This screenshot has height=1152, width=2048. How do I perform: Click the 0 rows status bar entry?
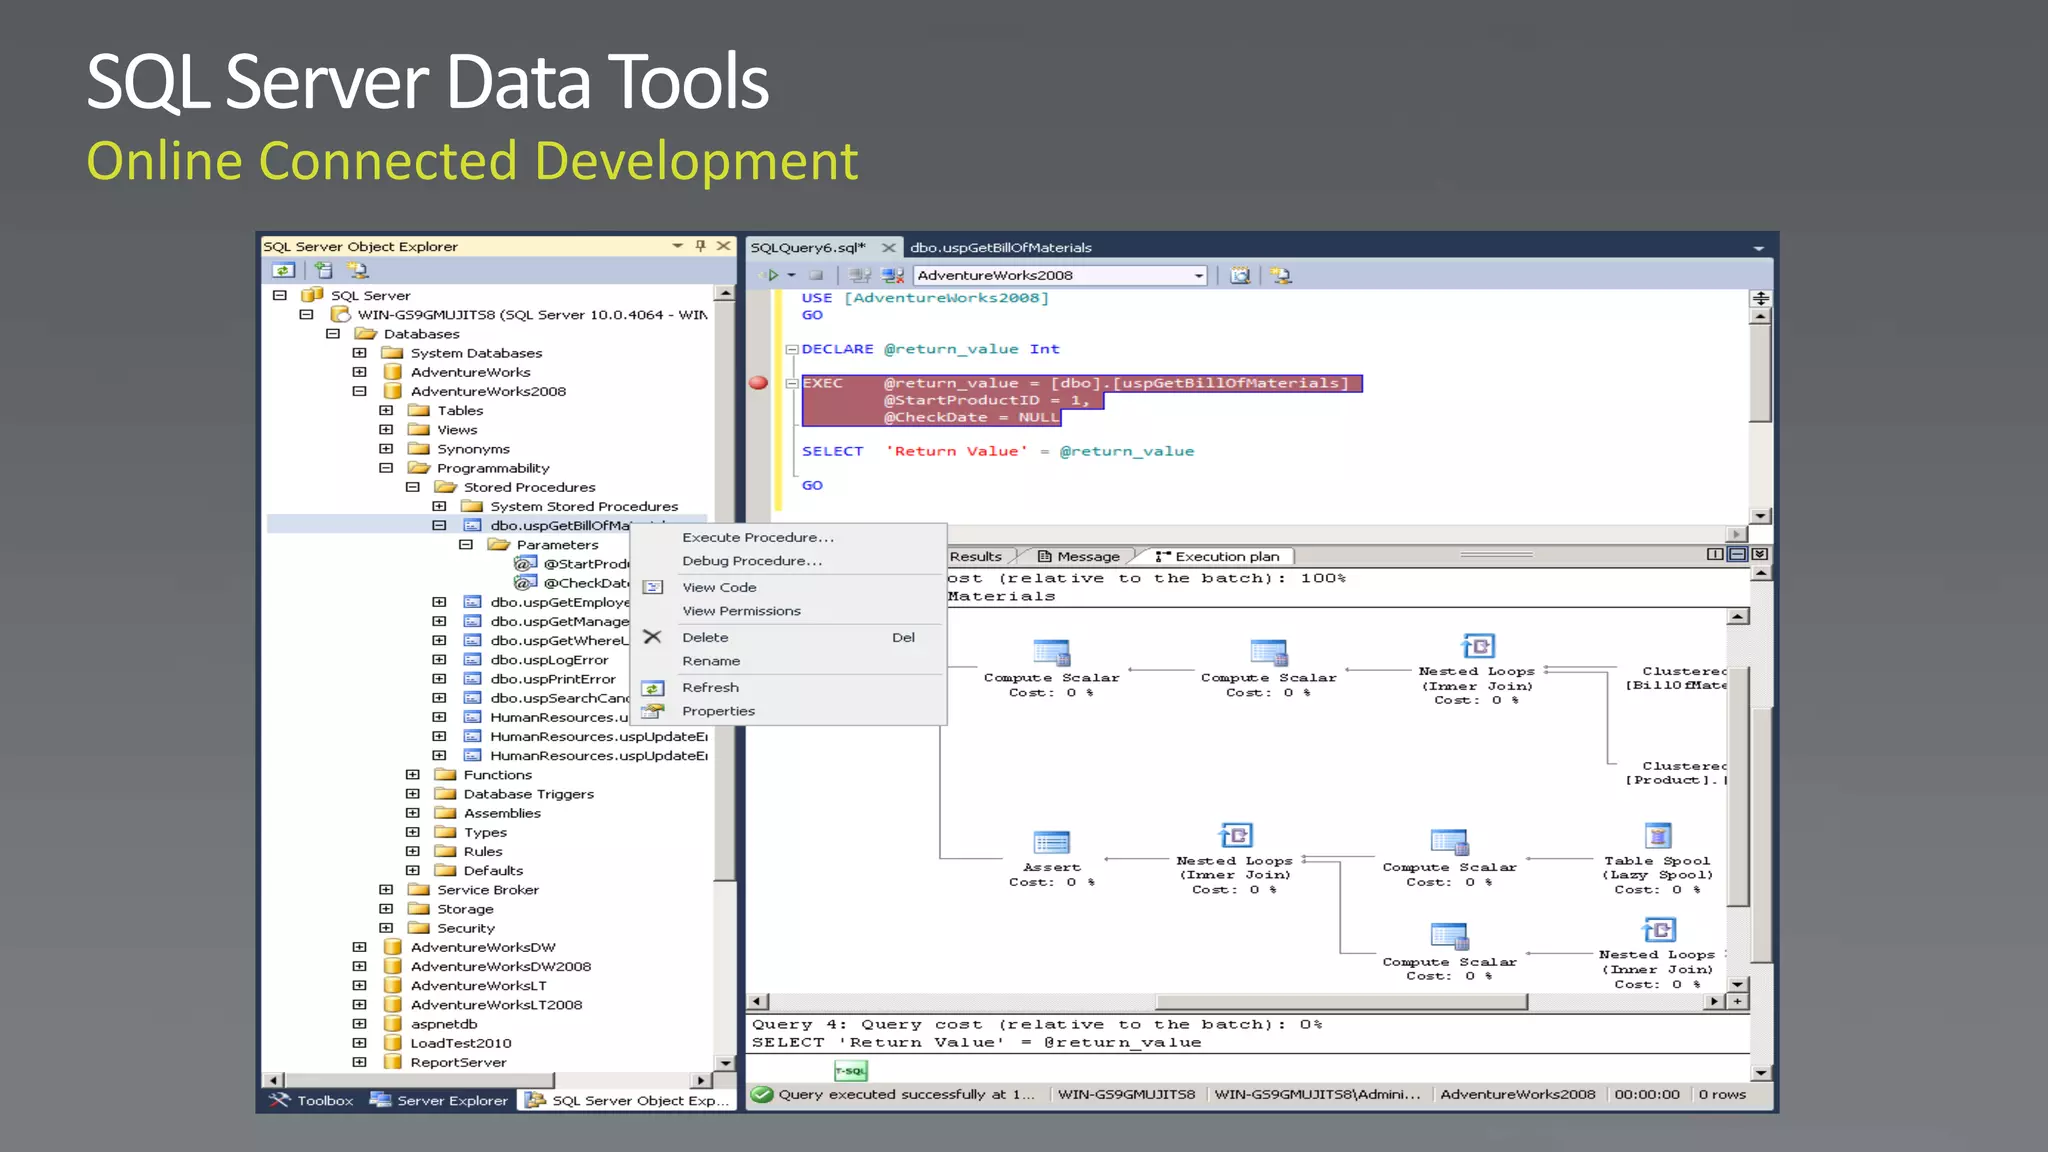pos(1722,1094)
